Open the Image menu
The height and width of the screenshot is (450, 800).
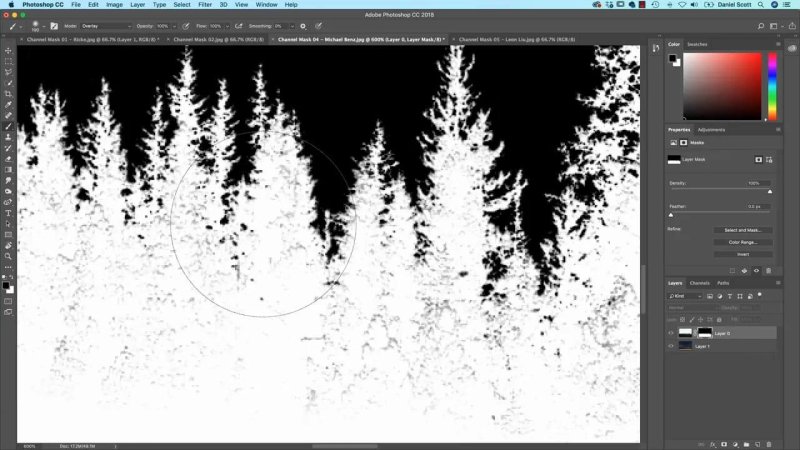coord(114,5)
